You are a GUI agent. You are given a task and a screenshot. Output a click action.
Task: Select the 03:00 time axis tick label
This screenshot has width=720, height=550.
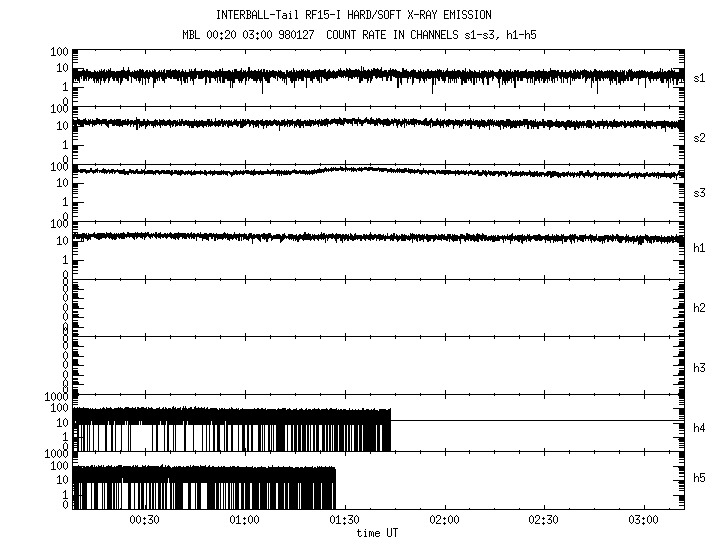click(x=645, y=520)
